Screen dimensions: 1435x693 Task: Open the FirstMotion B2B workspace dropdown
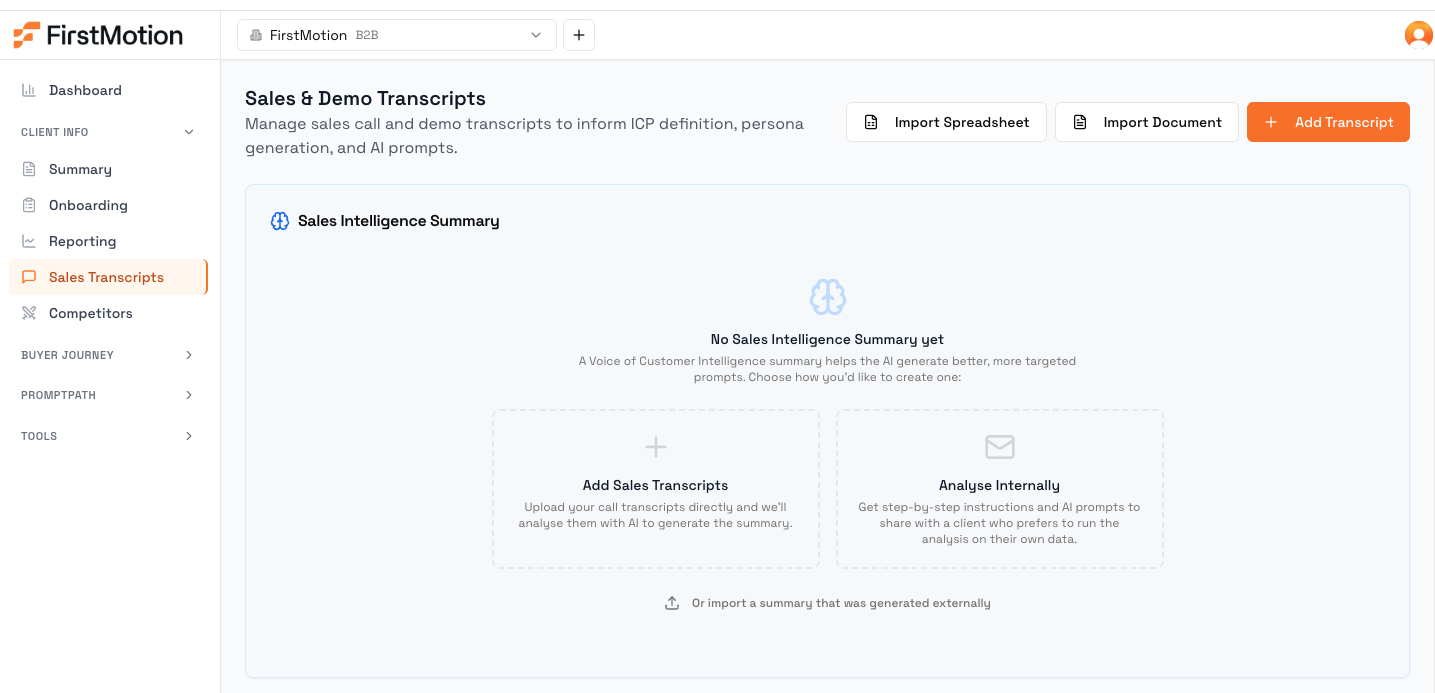point(397,35)
